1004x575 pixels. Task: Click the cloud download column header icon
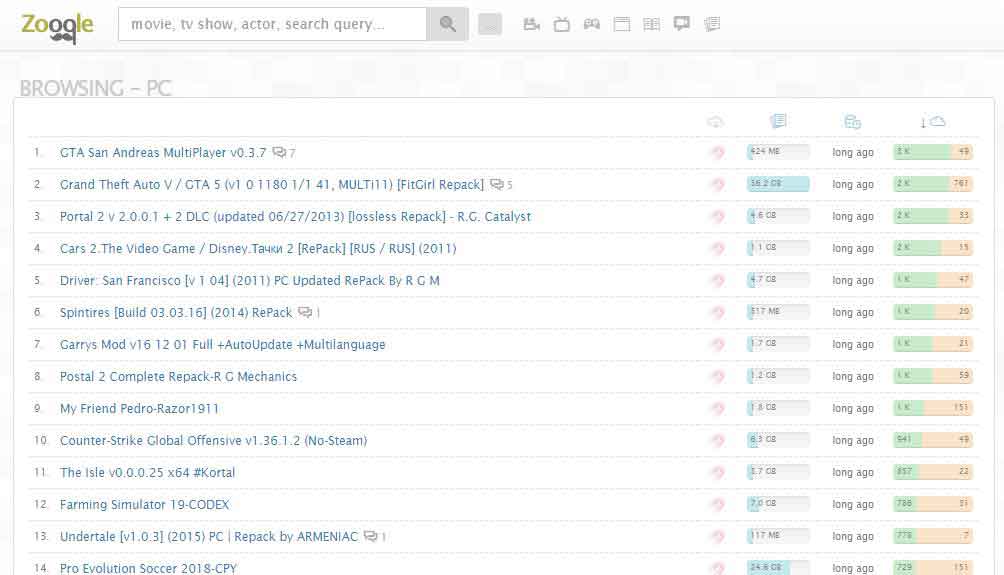[x=716, y=122]
